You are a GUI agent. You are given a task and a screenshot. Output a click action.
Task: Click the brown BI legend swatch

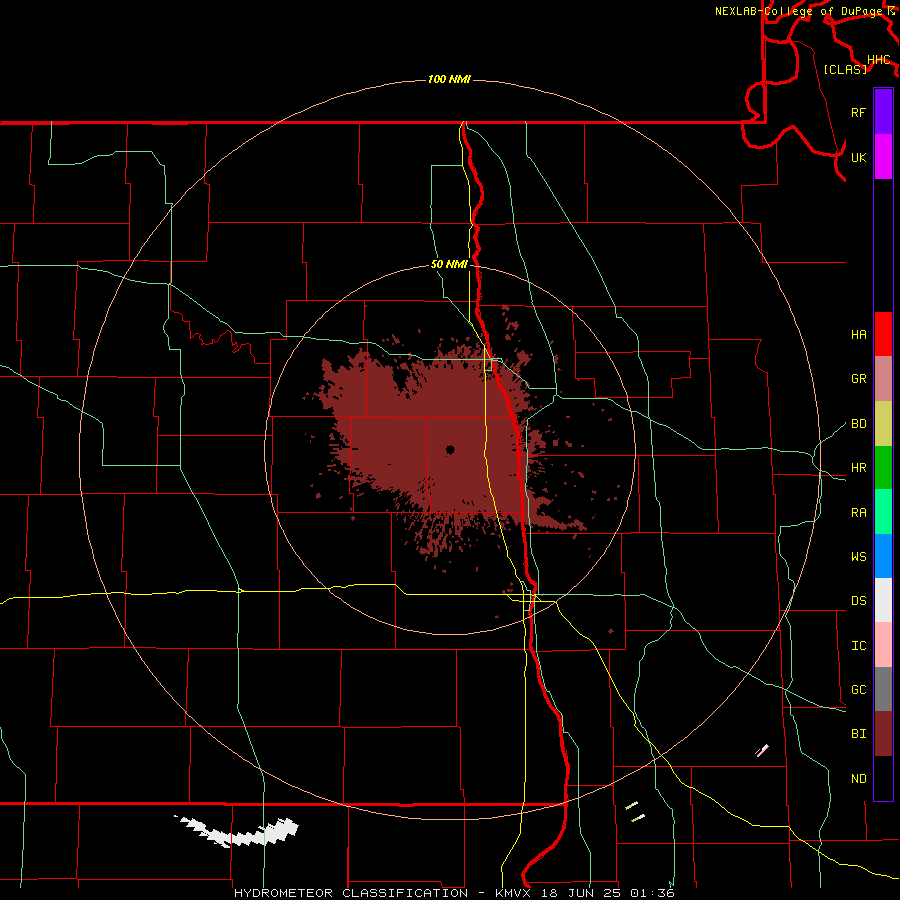click(883, 734)
